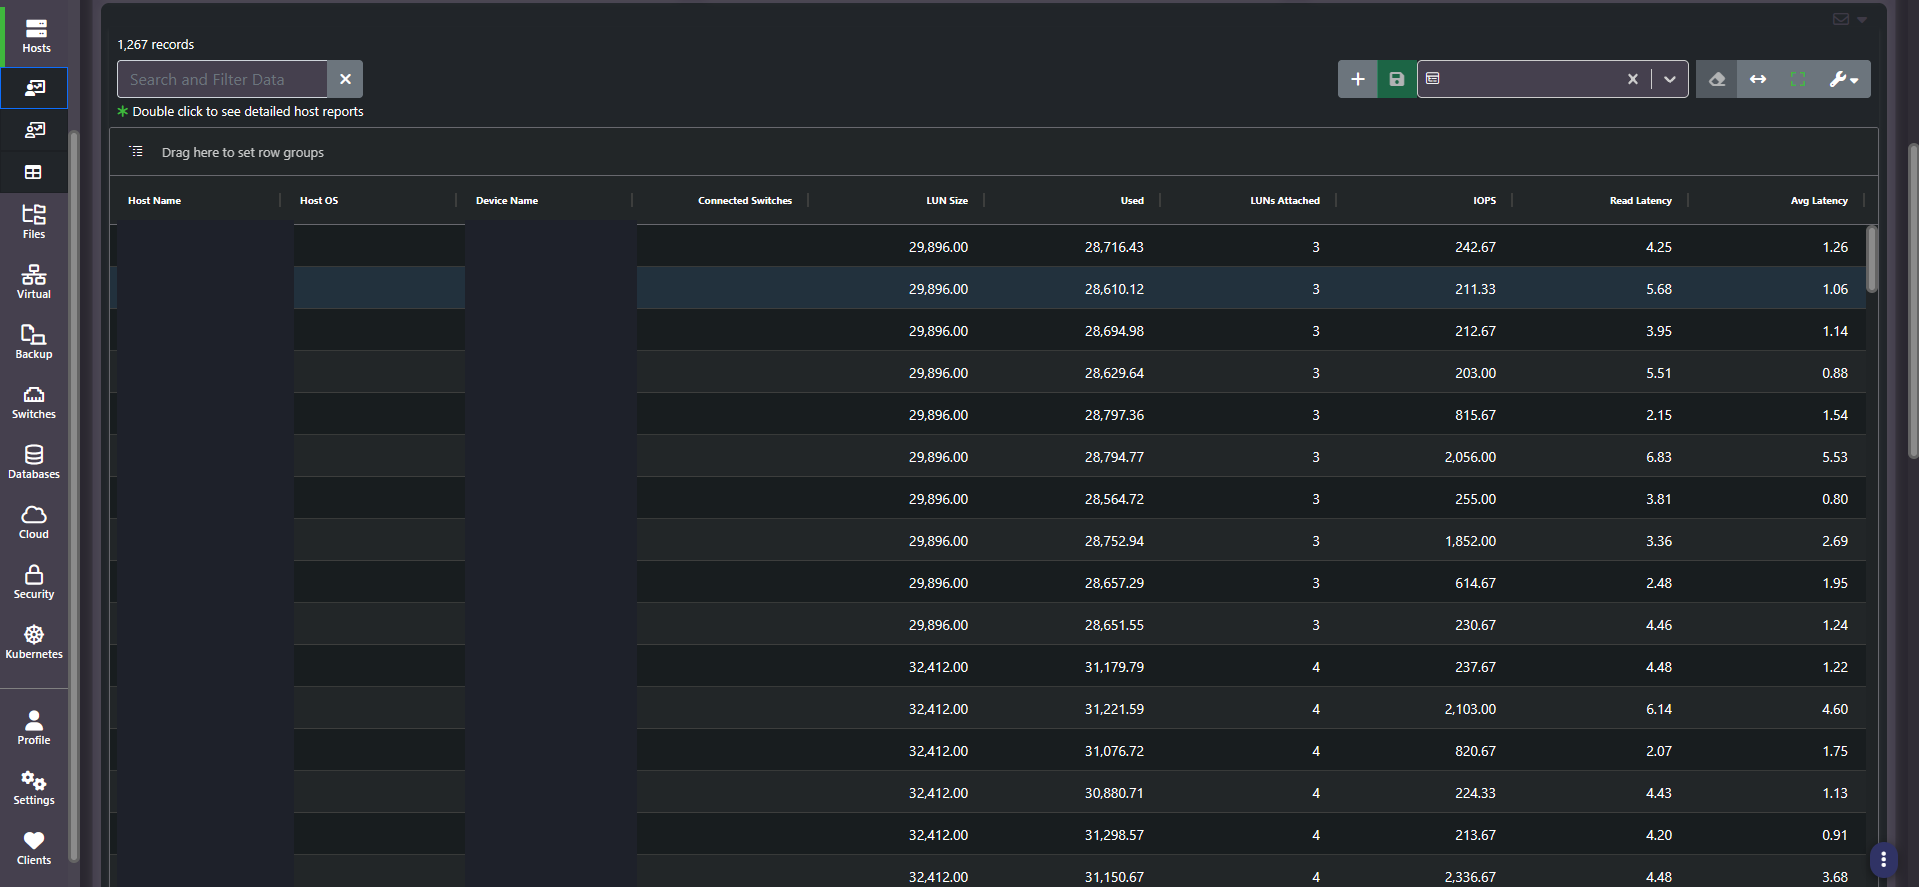Sort by the IOPS column header
Image resolution: width=1919 pixels, height=887 pixels.
(1485, 201)
